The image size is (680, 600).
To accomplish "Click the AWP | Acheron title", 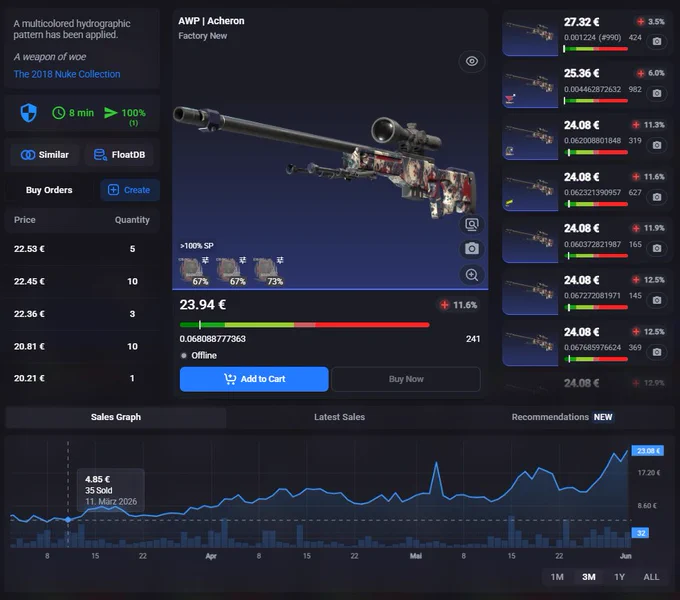I will (211, 21).
